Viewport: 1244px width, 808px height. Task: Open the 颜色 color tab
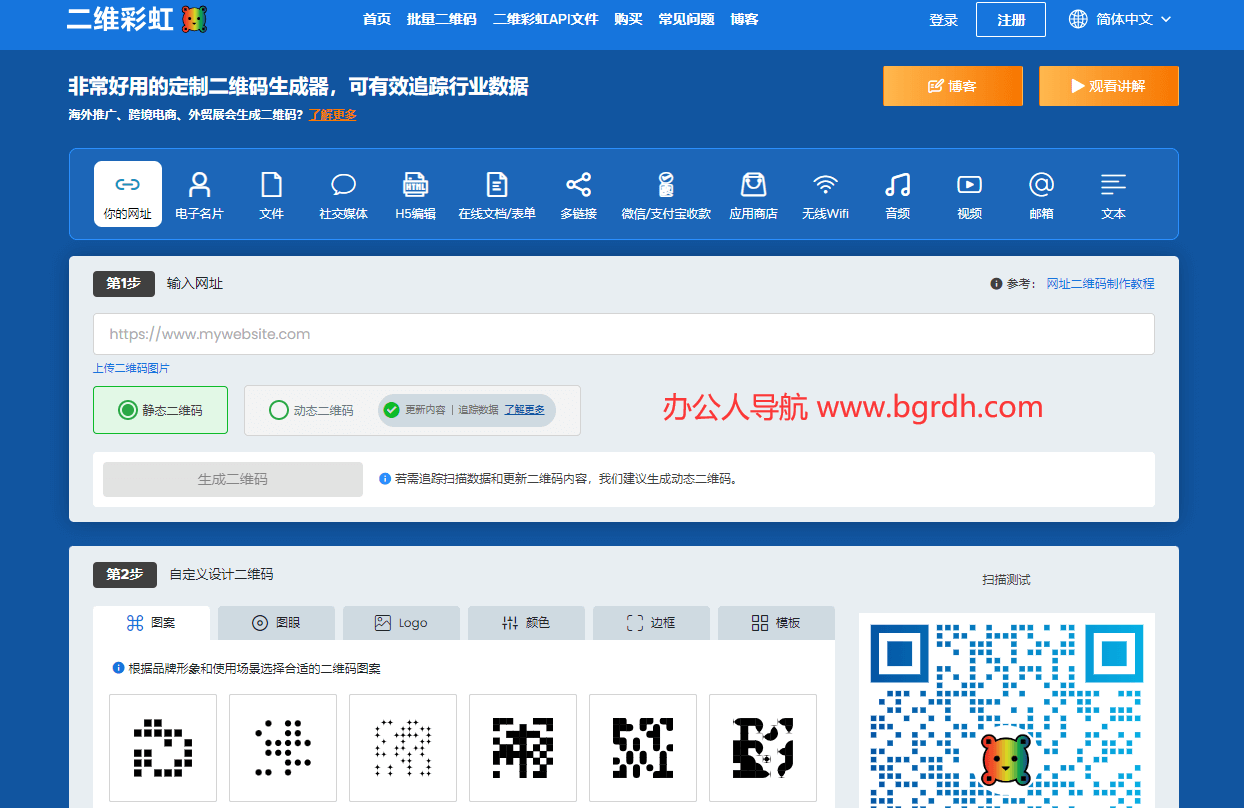[x=526, y=623]
